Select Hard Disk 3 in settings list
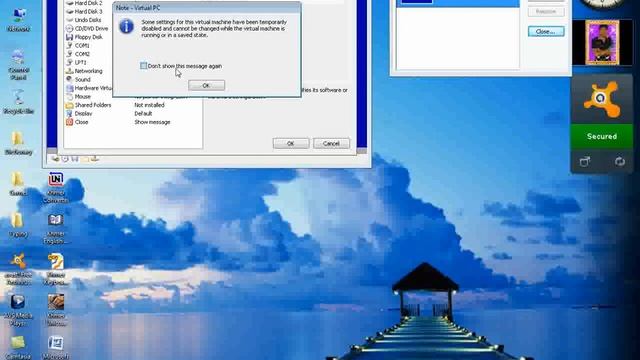 click(84, 11)
